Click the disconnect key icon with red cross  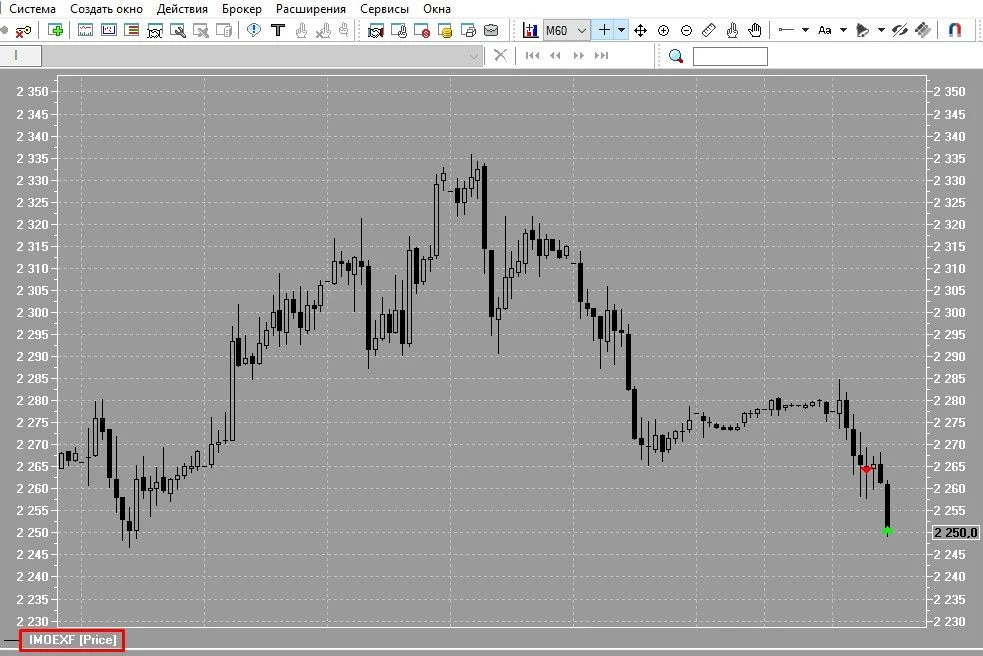coord(23,30)
